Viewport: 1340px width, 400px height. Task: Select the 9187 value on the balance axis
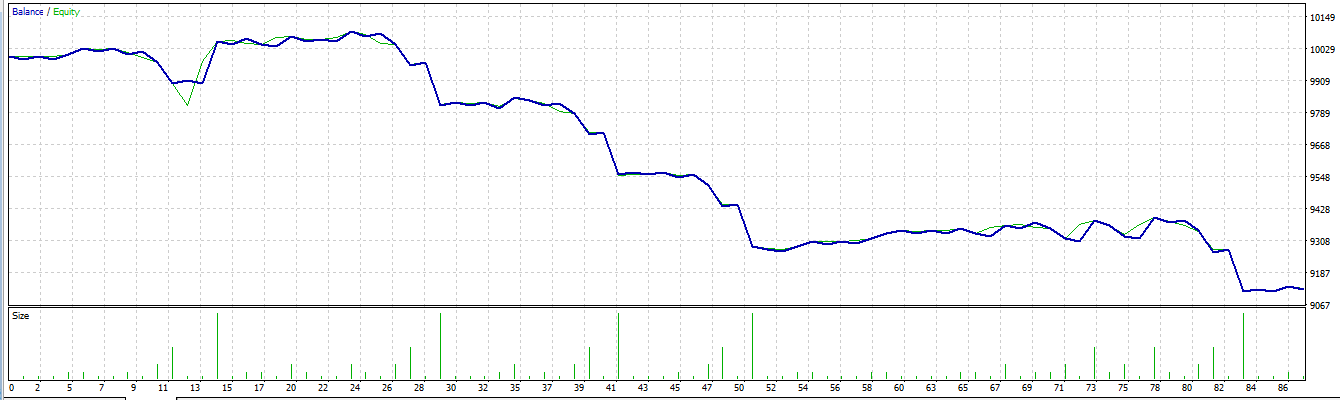[1320, 274]
